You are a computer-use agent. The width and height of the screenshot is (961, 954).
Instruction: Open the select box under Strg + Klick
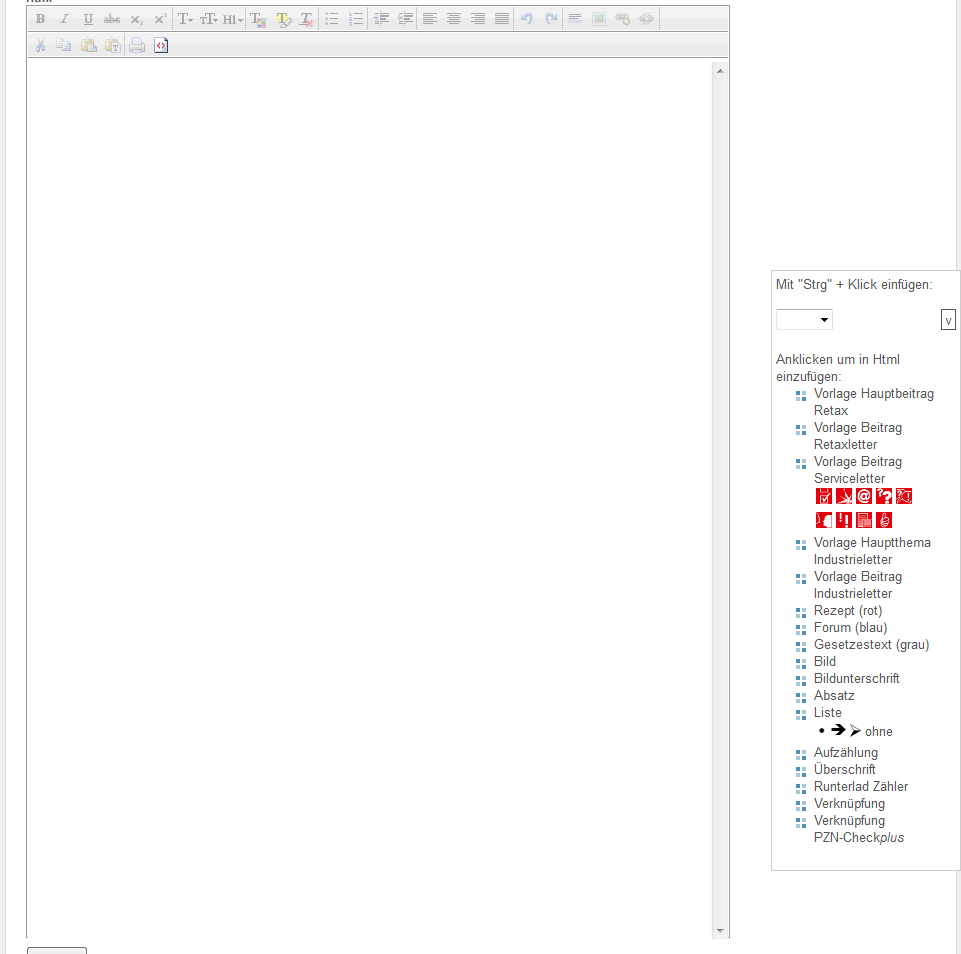pyautogui.click(x=804, y=320)
